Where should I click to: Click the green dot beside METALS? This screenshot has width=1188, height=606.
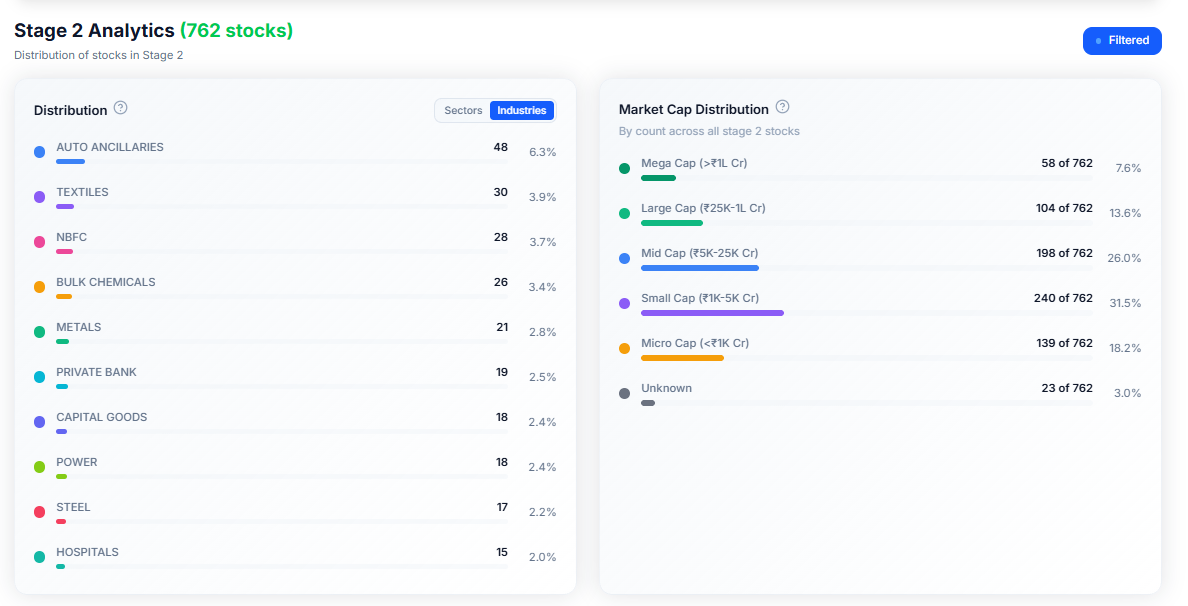point(39,332)
